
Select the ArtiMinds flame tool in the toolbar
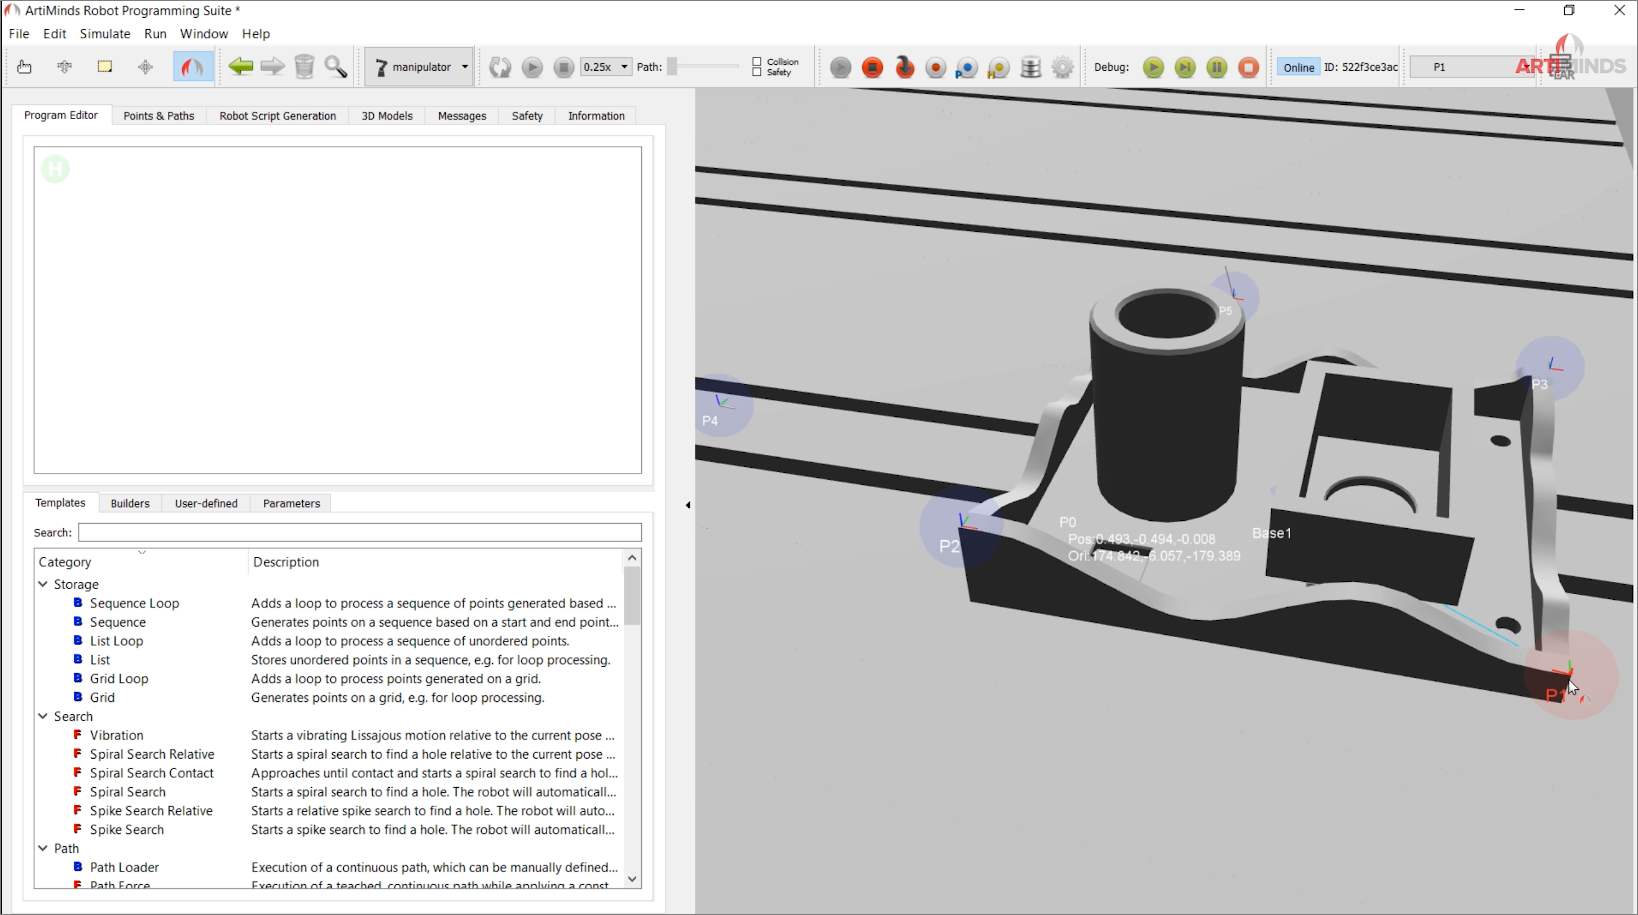point(192,66)
